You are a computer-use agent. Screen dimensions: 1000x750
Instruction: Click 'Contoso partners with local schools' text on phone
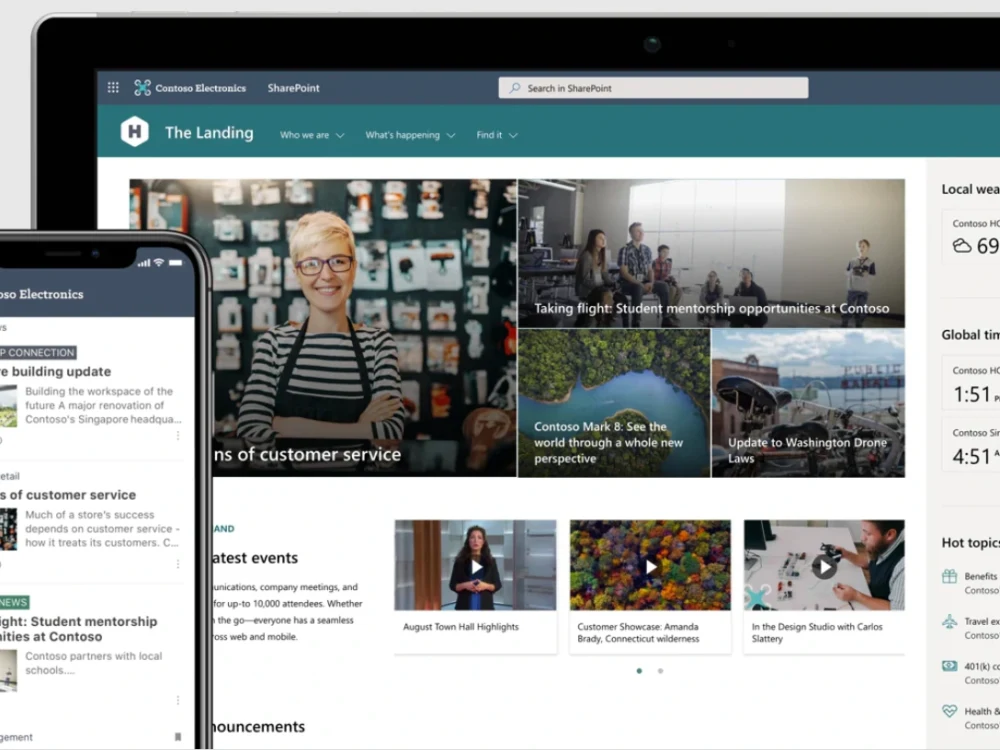(94, 663)
